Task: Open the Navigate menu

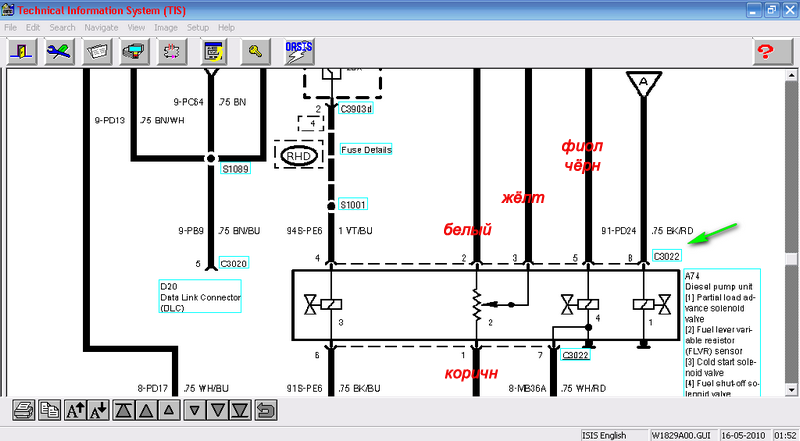Action: coord(101,27)
